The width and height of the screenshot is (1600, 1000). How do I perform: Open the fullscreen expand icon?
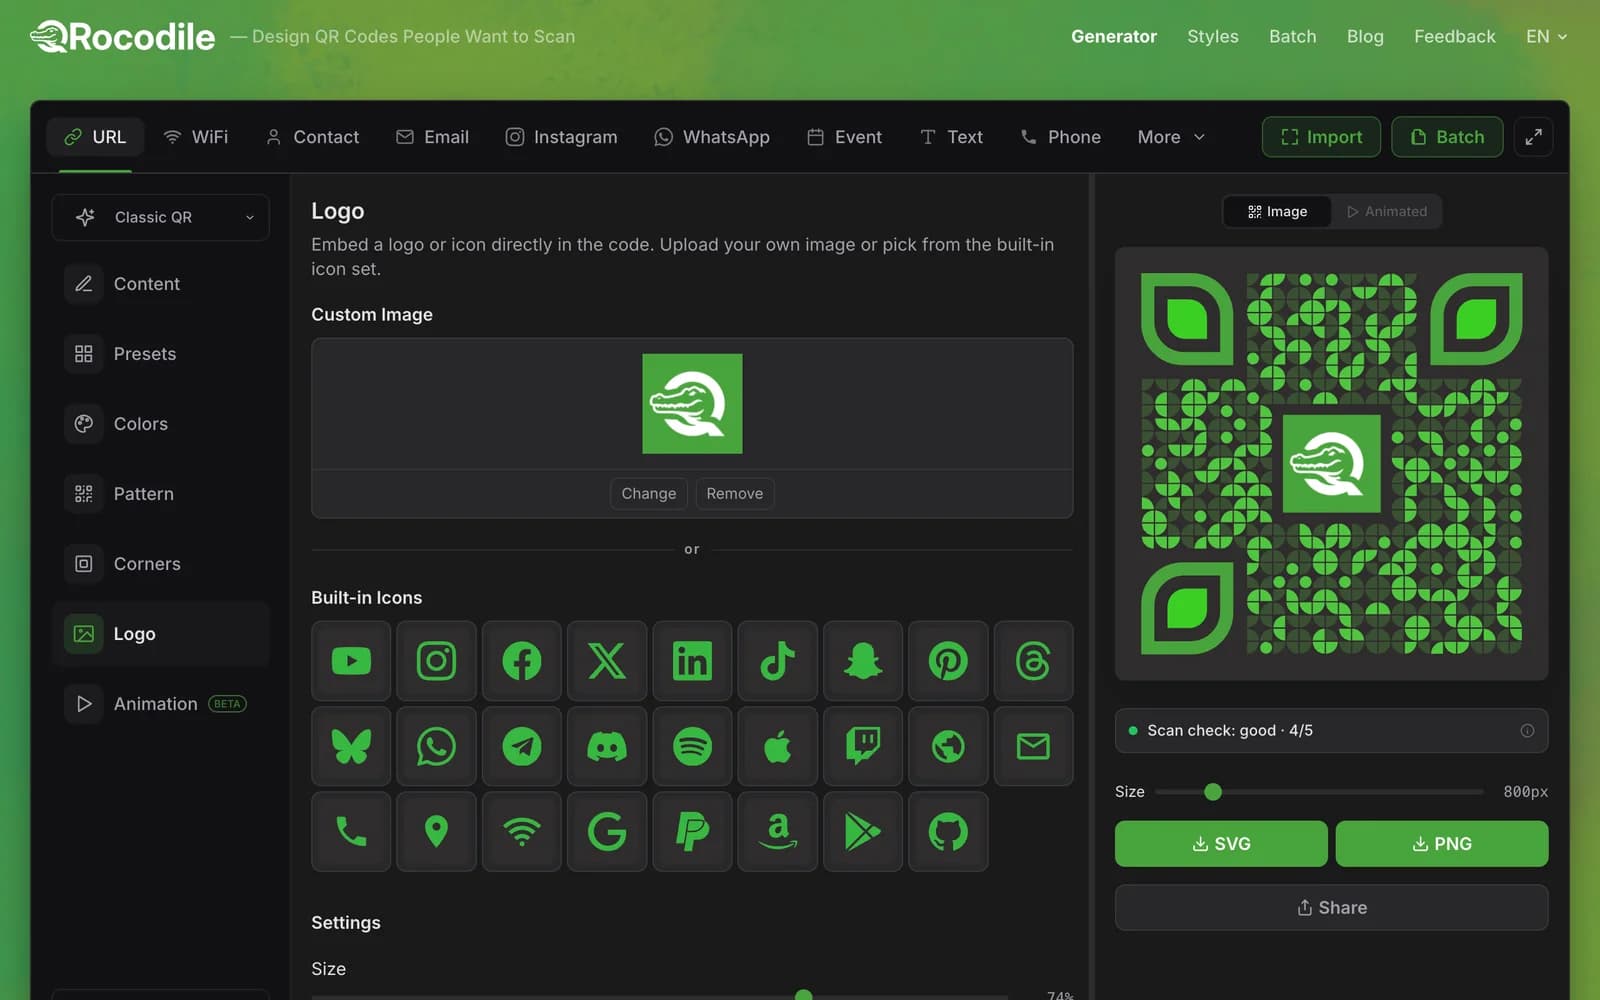point(1533,137)
